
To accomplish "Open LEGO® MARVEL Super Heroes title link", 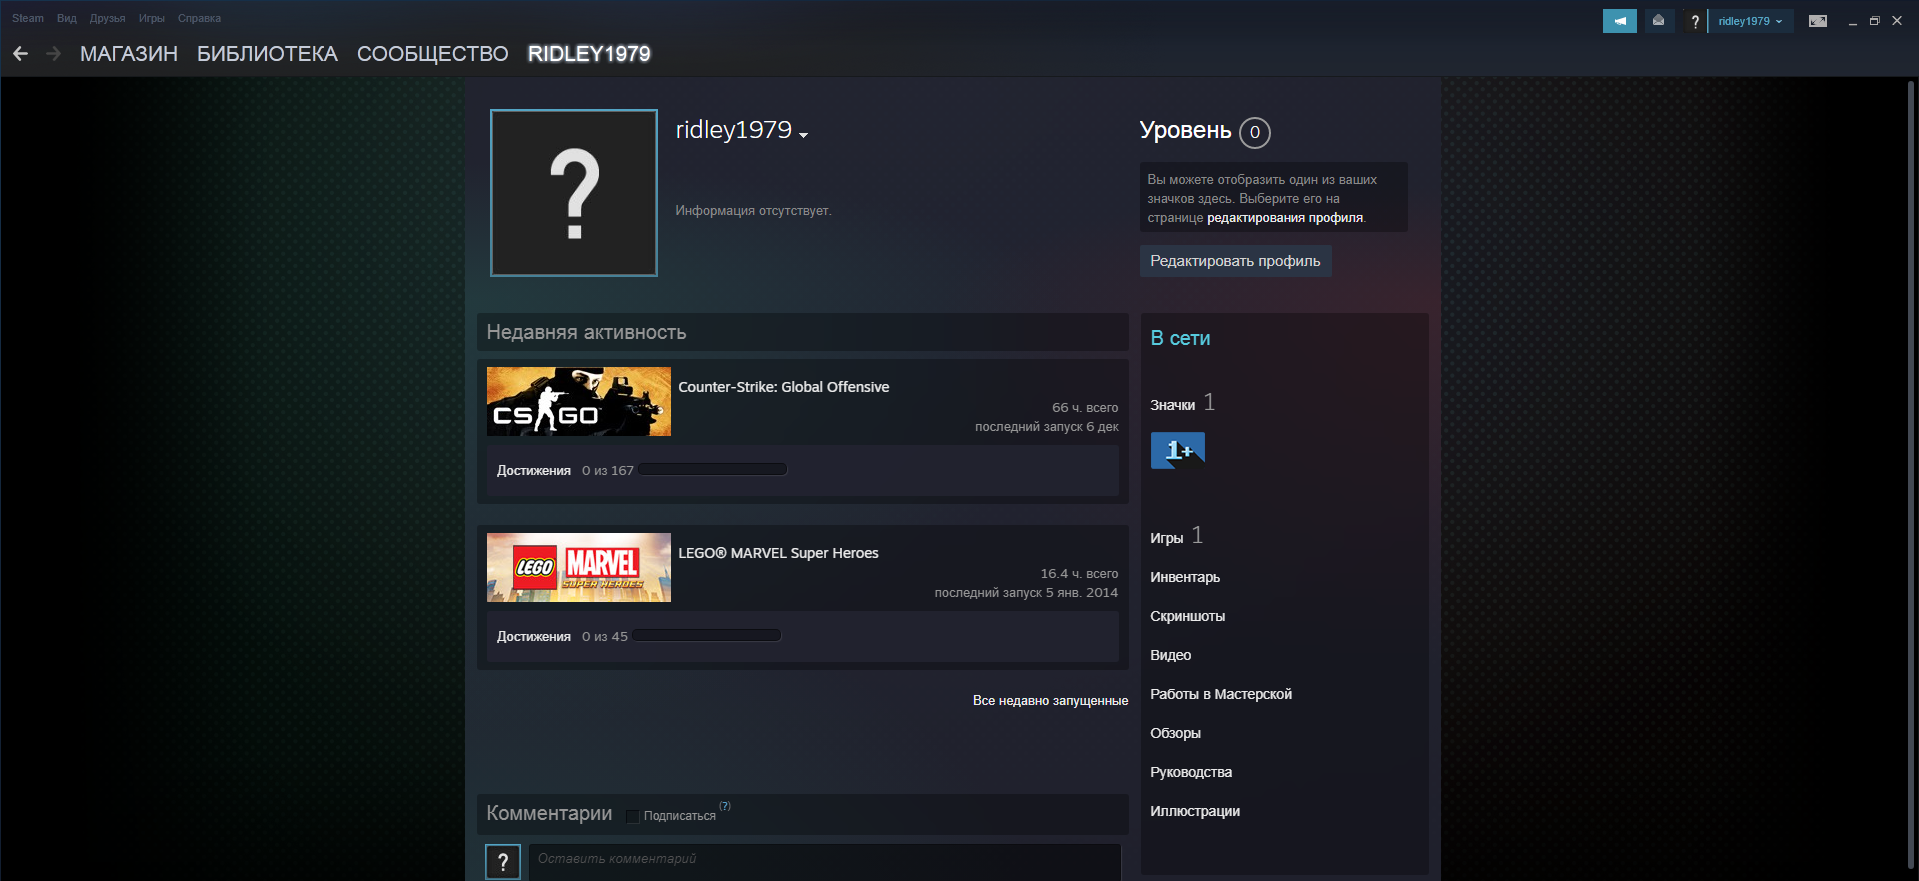I will [x=778, y=553].
